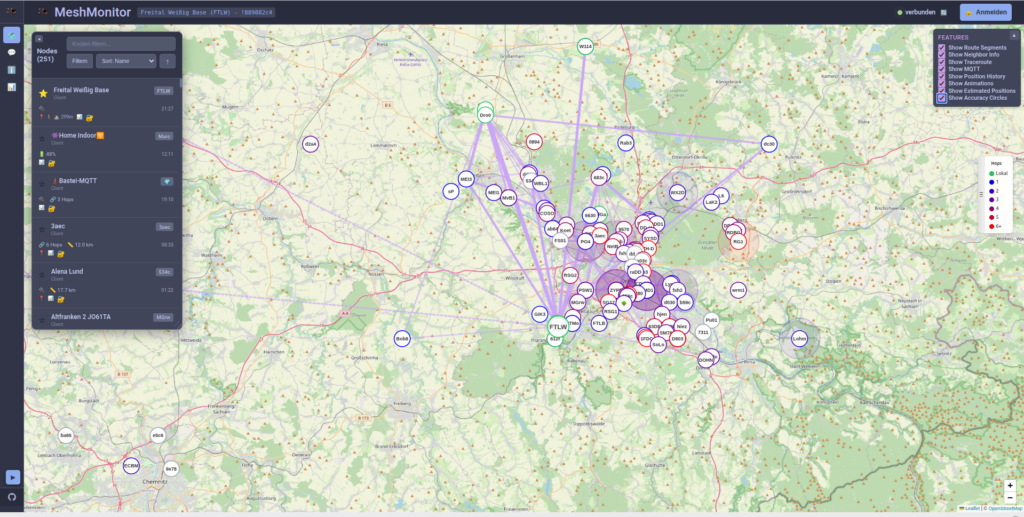Image resolution: width=1024 pixels, height=517 pixels.
Task: Click the GitHub icon in the sidebar
Action: pyautogui.click(x=12, y=496)
